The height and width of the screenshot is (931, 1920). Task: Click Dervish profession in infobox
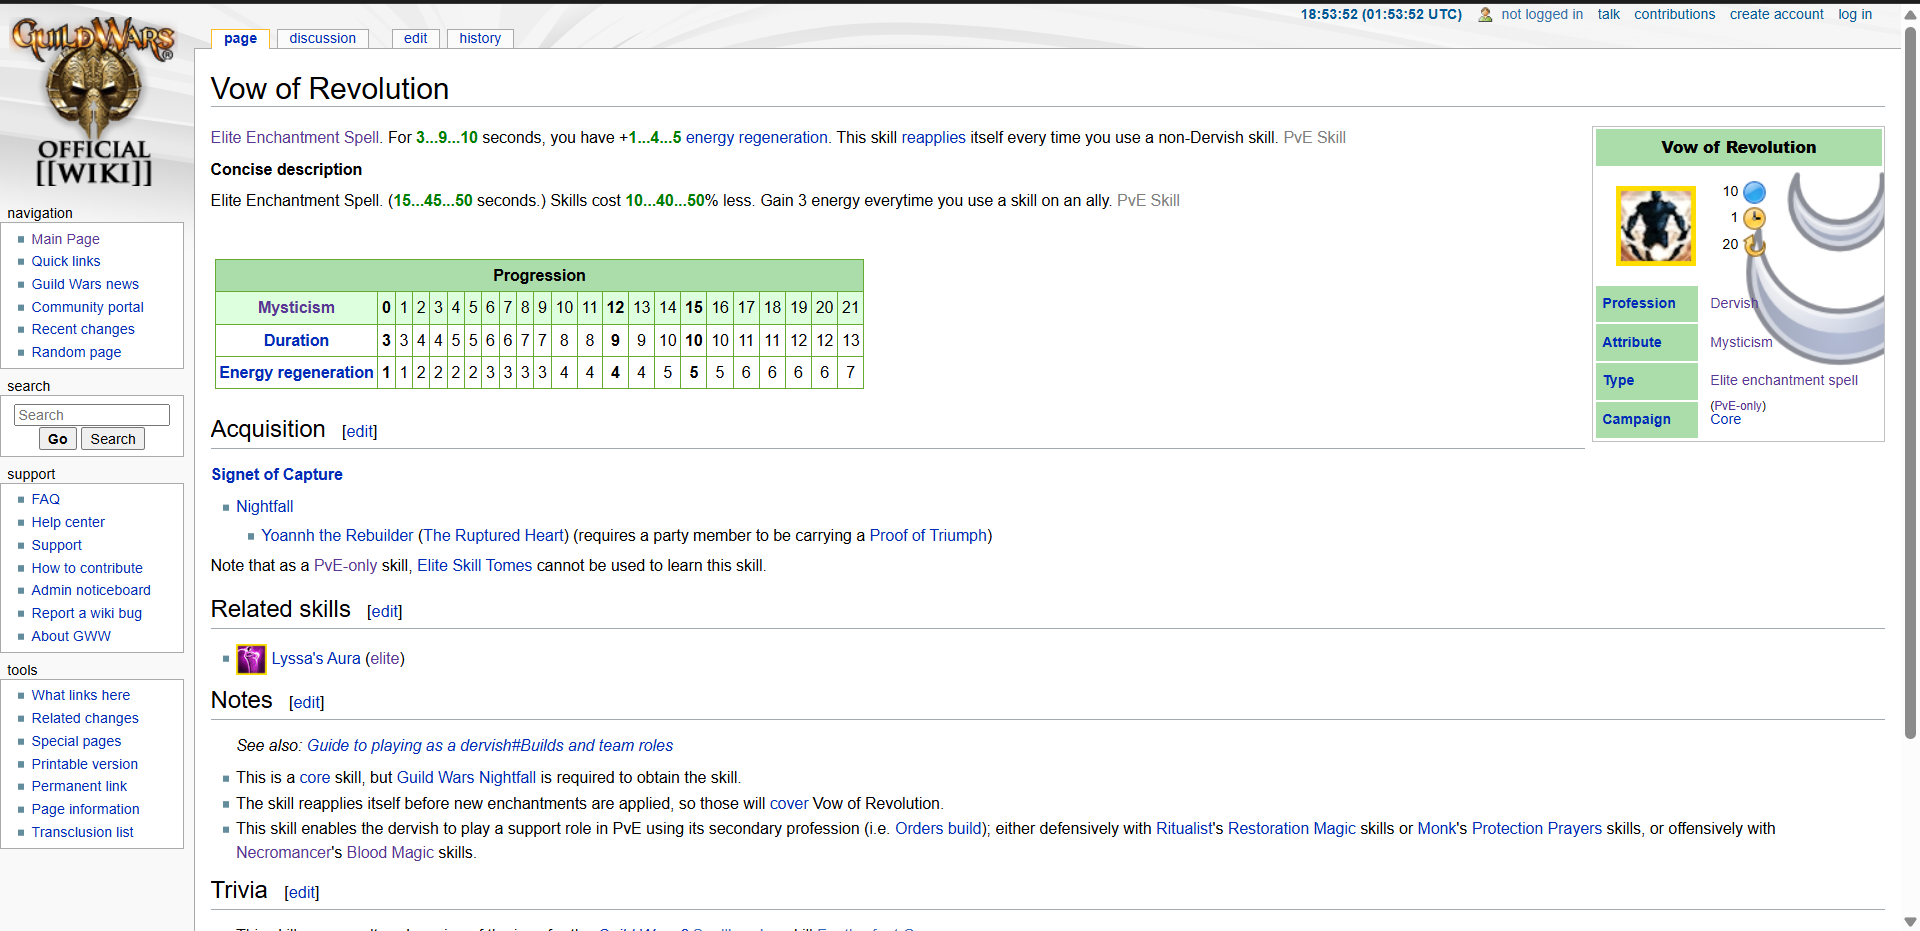tap(1734, 303)
